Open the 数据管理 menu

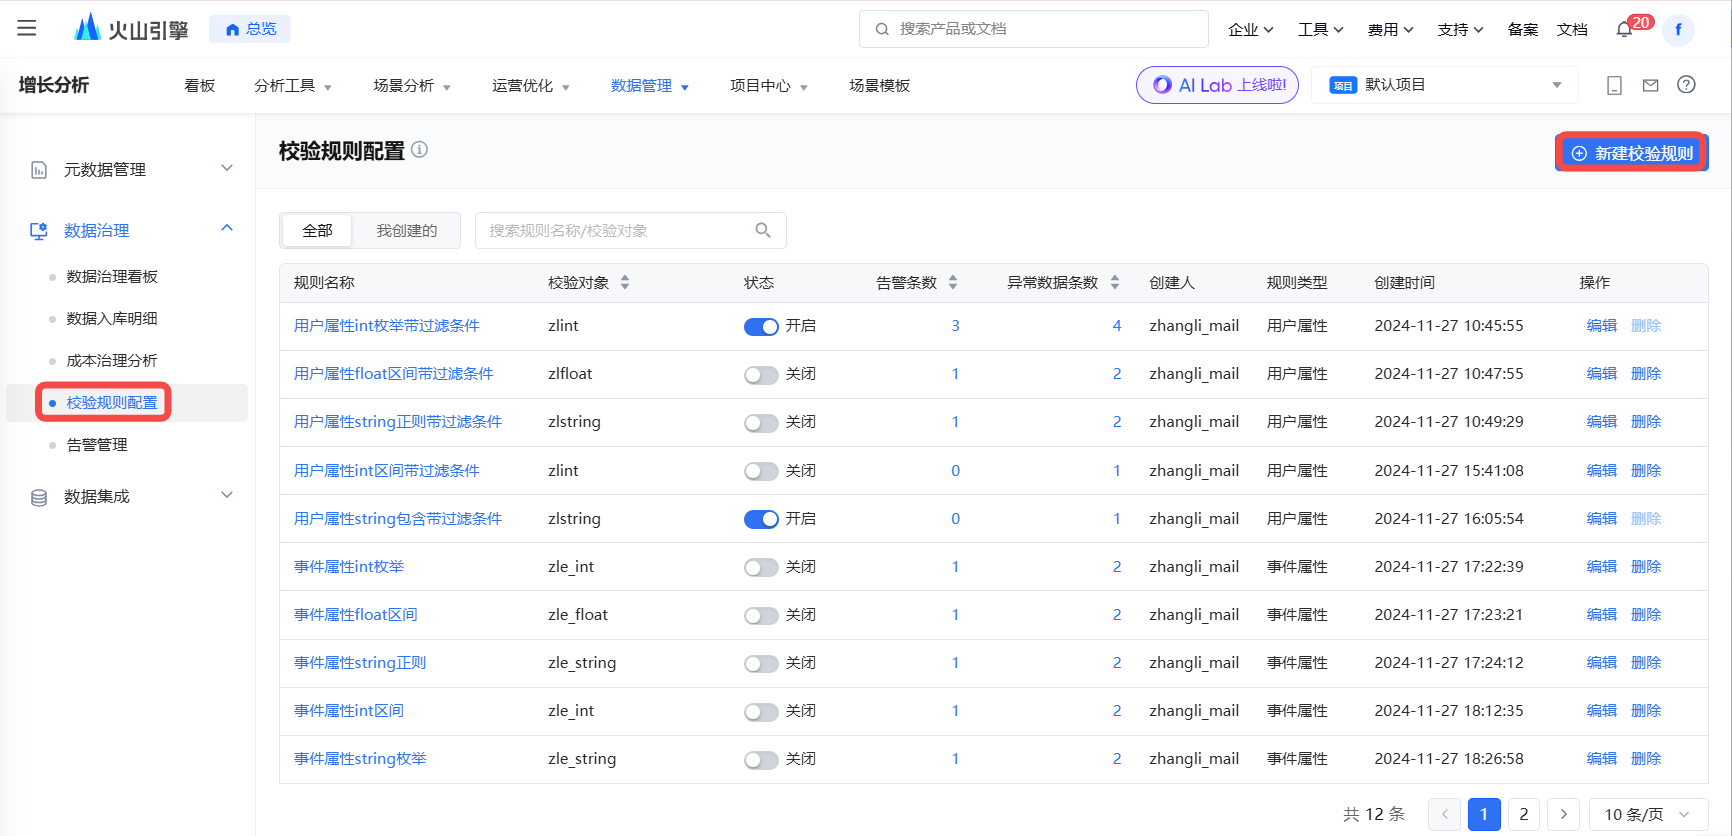click(650, 85)
